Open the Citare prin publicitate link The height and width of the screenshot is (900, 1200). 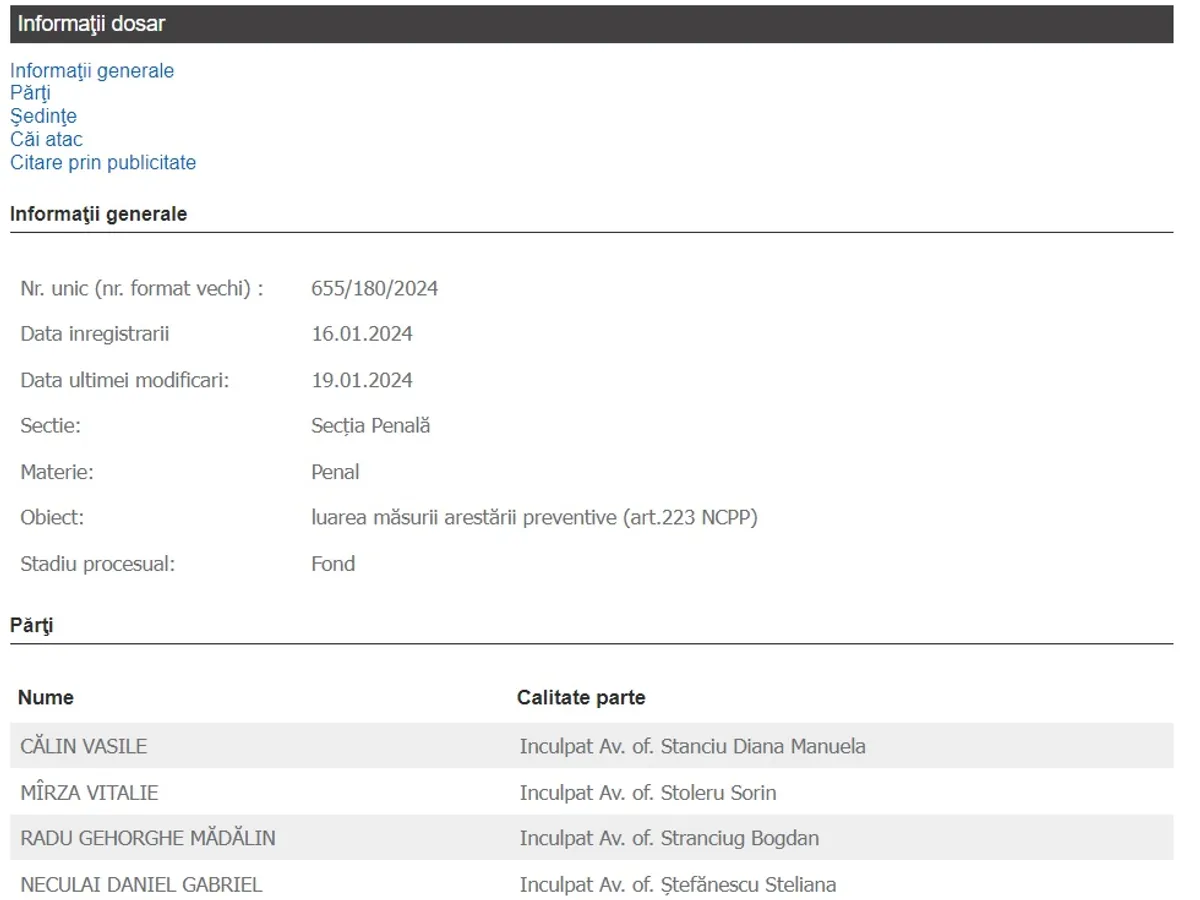pos(103,163)
